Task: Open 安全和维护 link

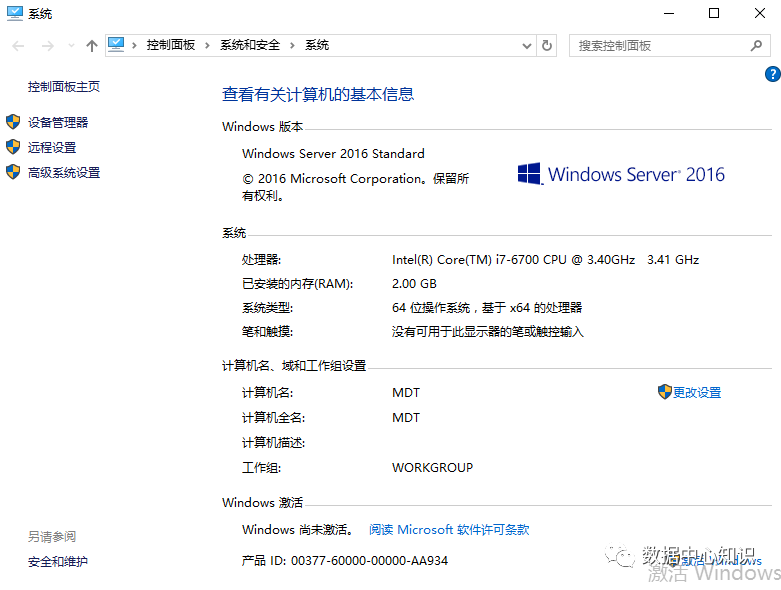Action: pos(58,562)
